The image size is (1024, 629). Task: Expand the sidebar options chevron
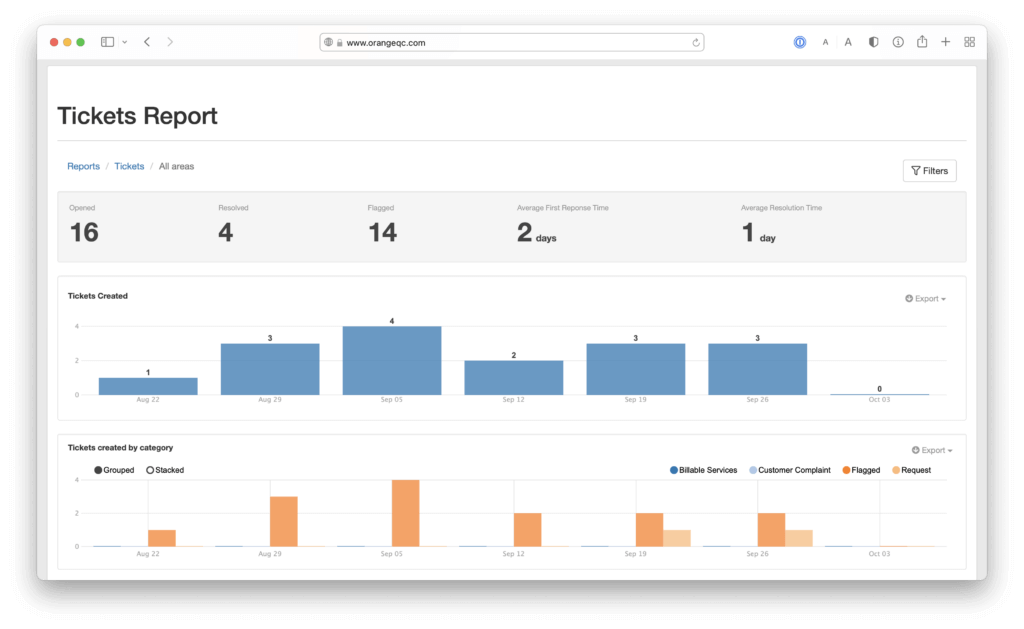(x=124, y=42)
